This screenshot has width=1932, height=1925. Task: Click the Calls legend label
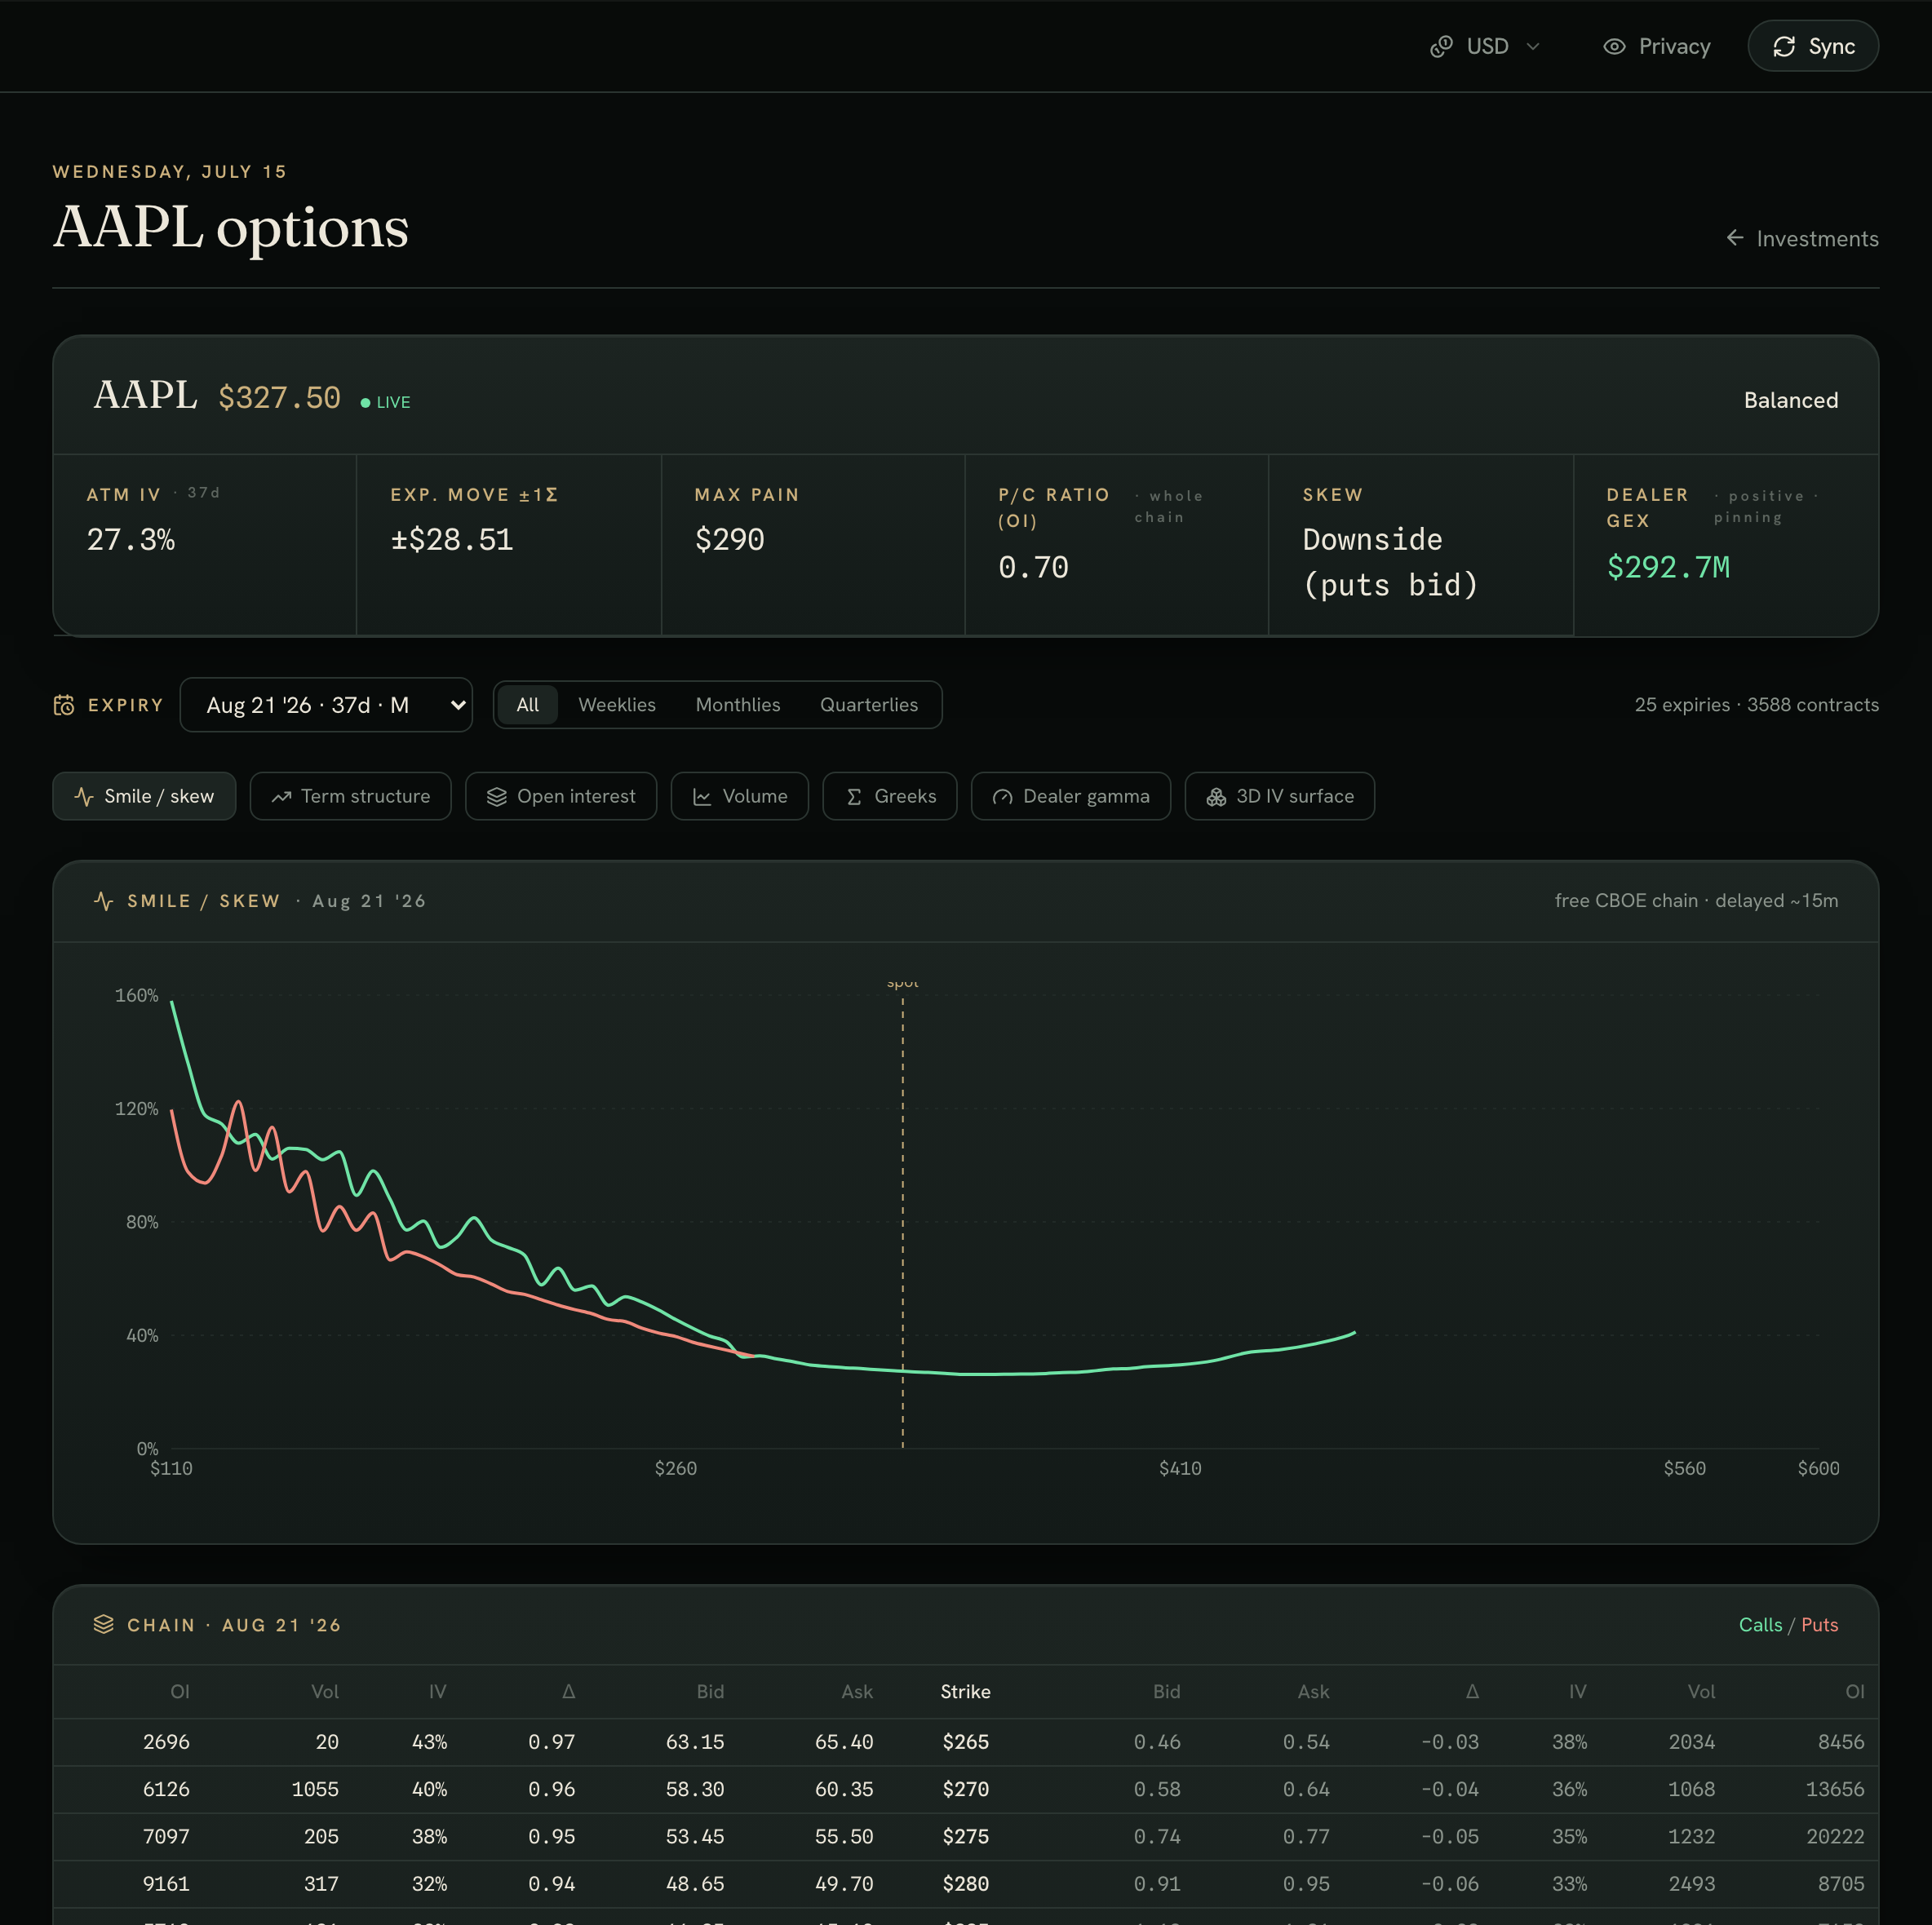[x=1760, y=1624]
